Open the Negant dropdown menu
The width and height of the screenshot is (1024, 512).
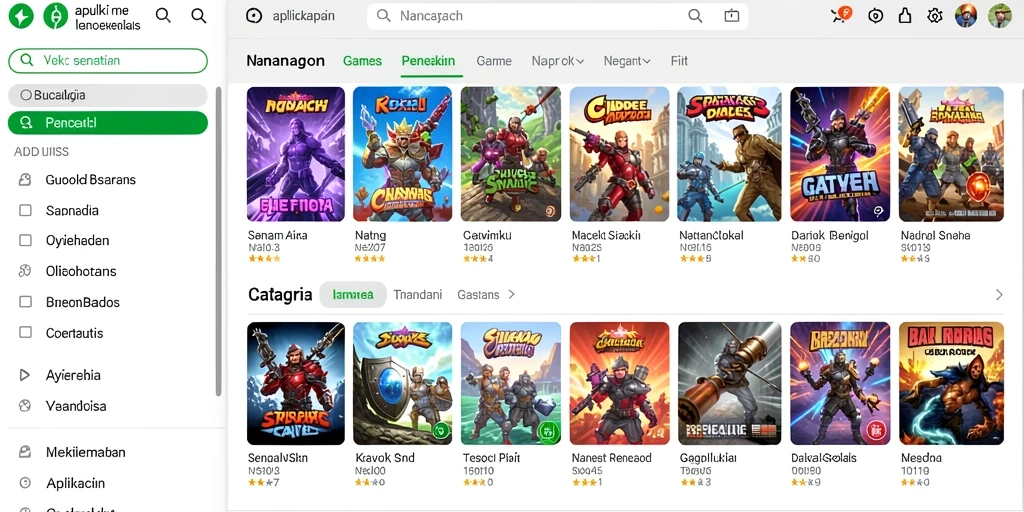point(627,61)
